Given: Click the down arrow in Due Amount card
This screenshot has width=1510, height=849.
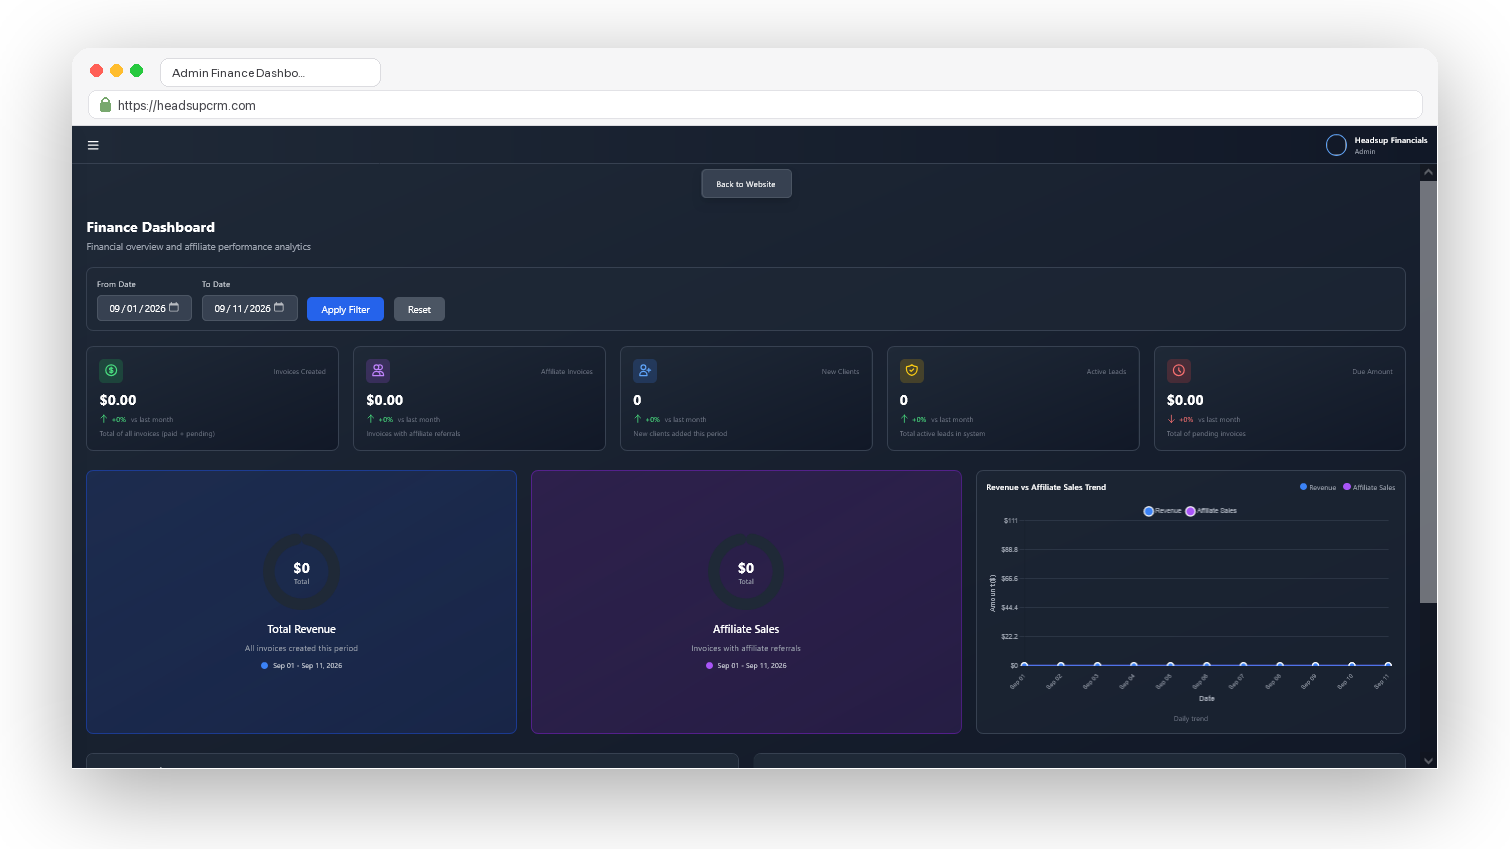Looking at the screenshot, I should point(1171,419).
